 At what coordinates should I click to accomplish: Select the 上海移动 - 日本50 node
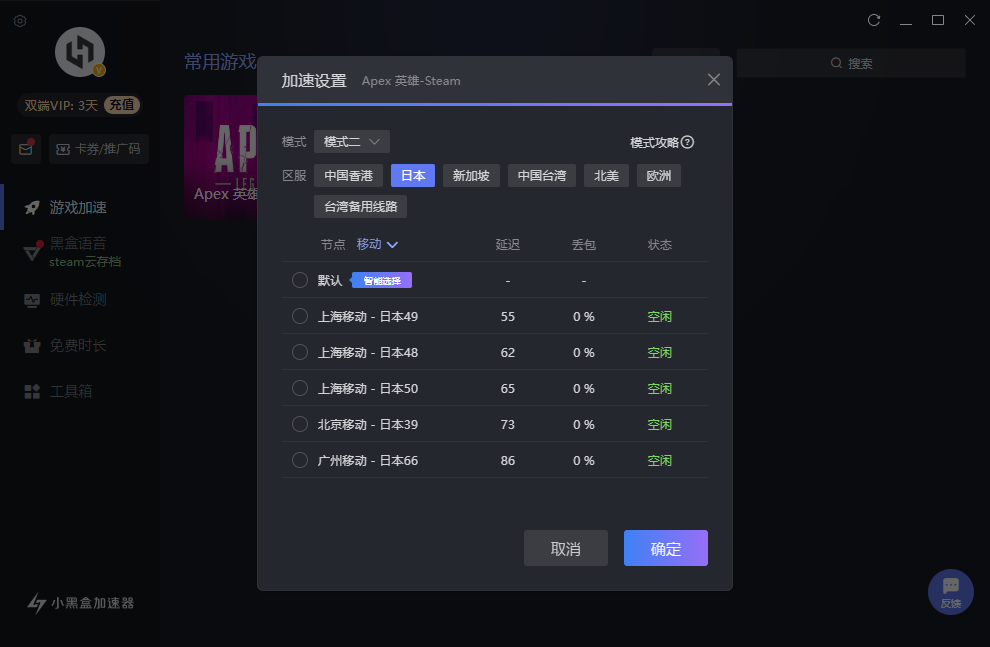[300, 388]
